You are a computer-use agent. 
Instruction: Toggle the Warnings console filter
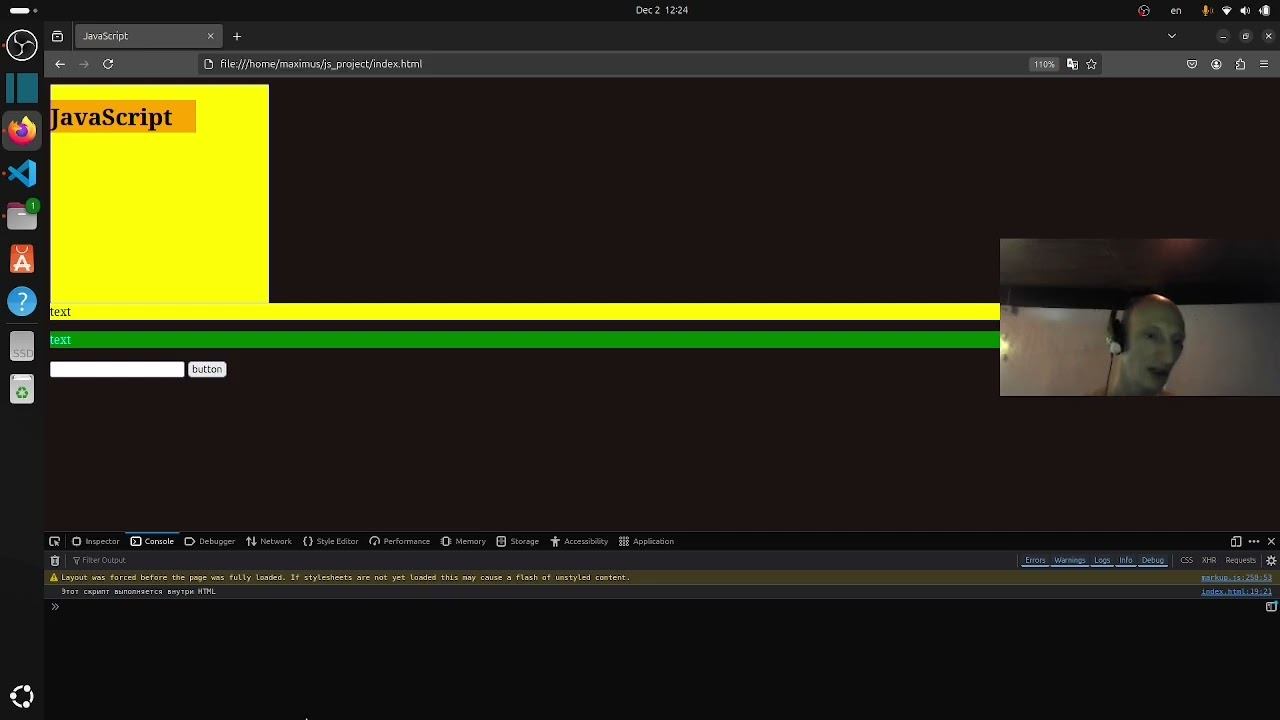click(x=1069, y=560)
